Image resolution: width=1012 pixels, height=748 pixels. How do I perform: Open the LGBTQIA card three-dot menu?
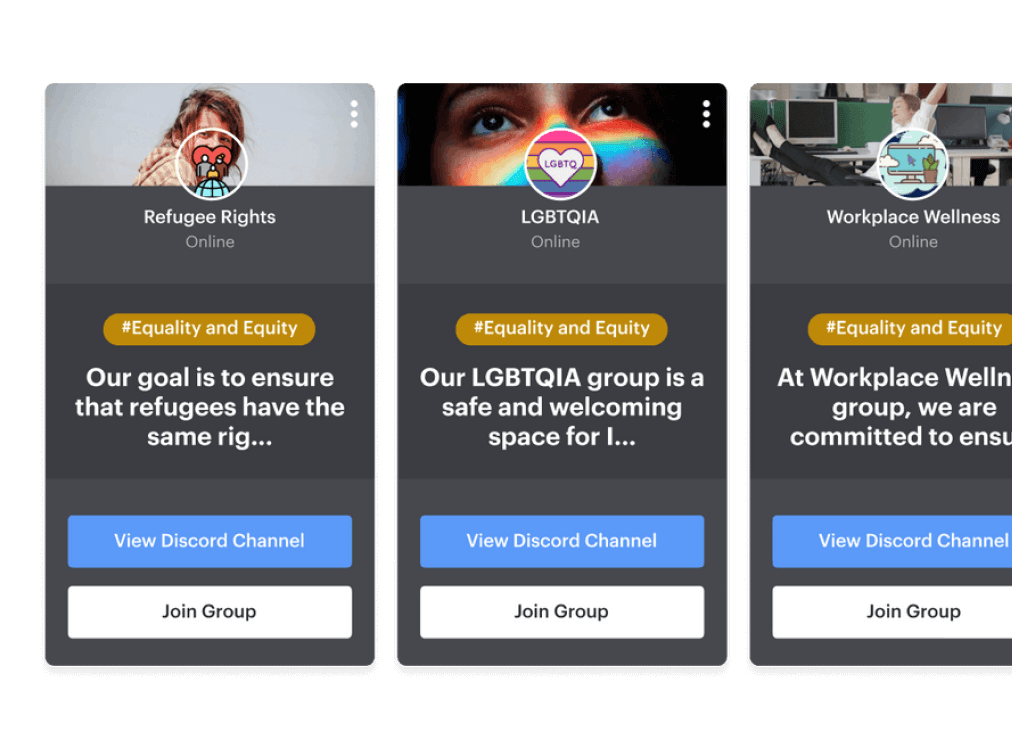[x=706, y=114]
